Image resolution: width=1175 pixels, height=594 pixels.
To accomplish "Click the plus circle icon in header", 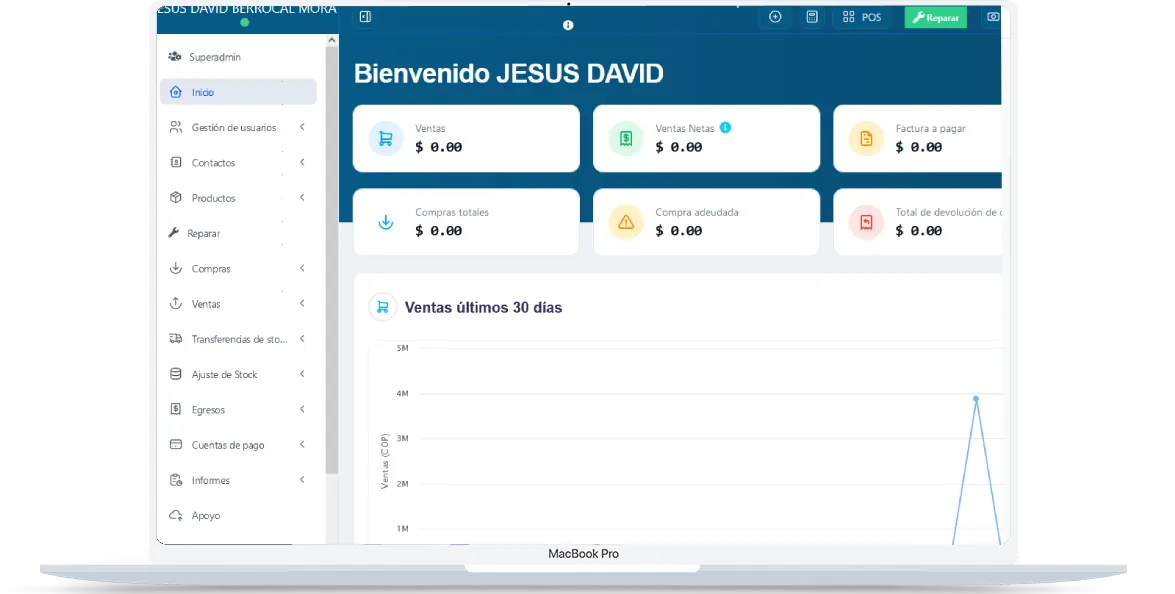I will tap(775, 17).
